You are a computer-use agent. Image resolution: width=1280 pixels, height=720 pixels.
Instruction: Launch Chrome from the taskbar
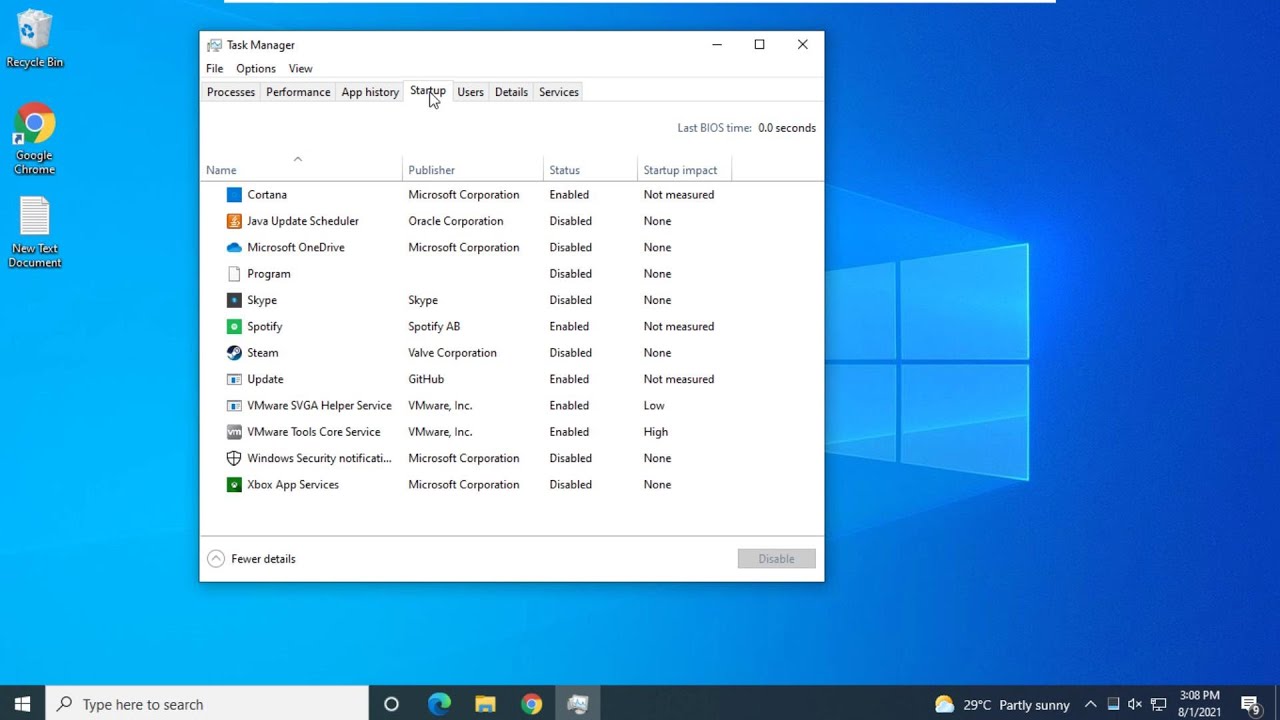pos(531,704)
